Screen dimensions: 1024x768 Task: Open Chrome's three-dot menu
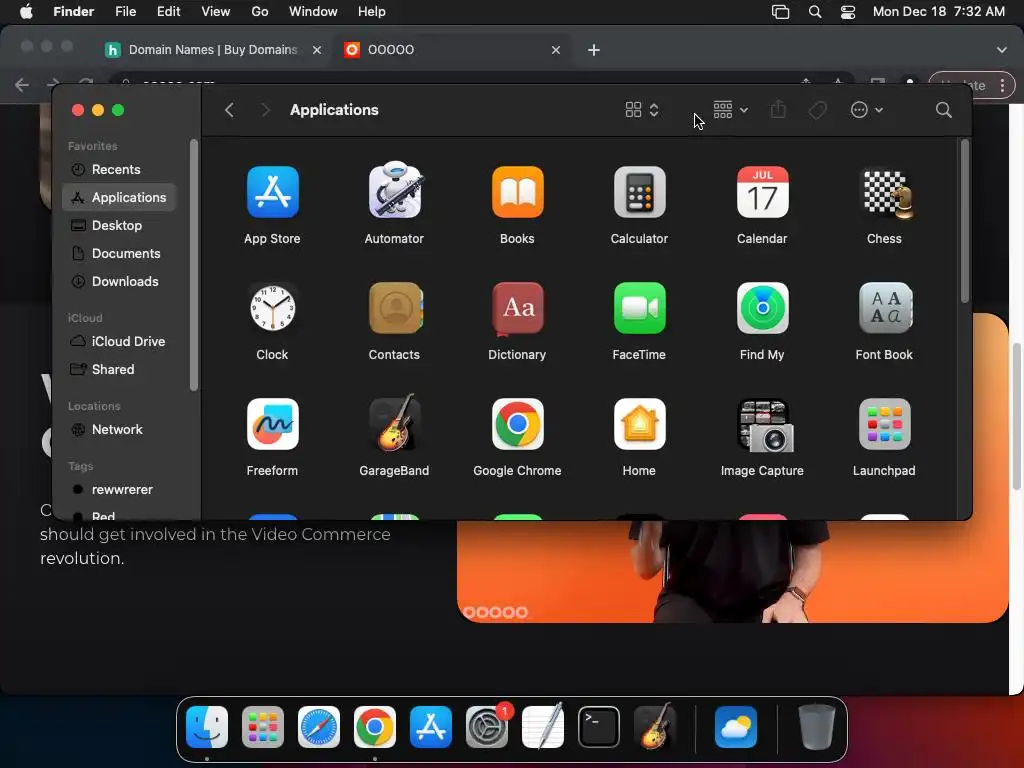click(x=1002, y=85)
